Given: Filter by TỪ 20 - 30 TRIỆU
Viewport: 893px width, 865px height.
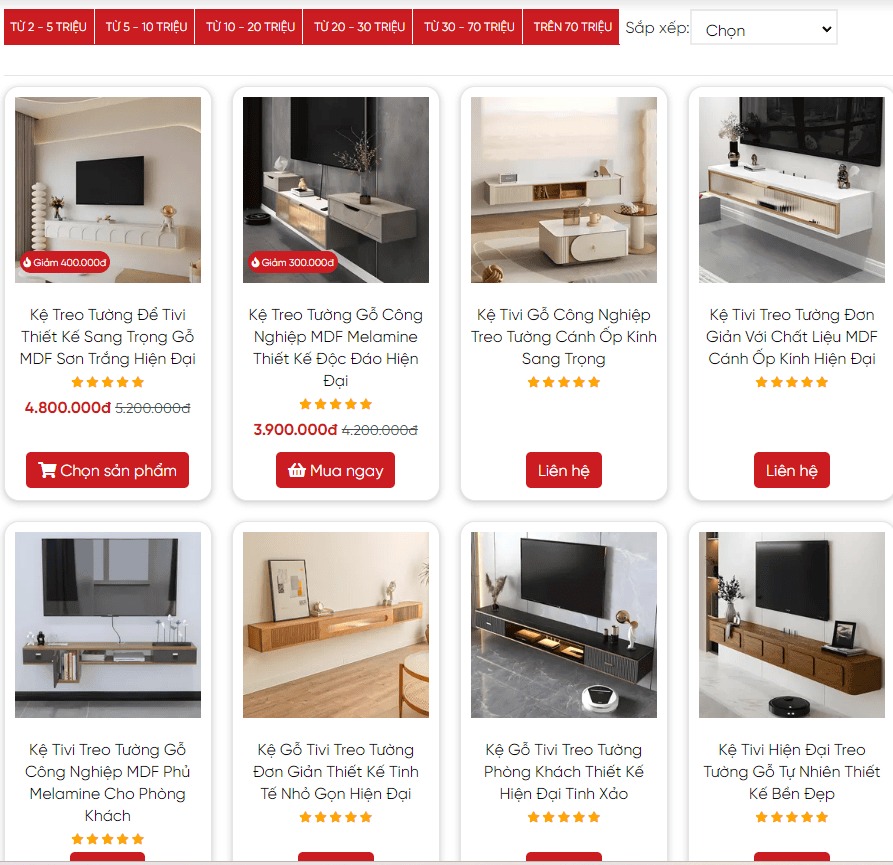Looking at the screenshot, I should point(359,27).
